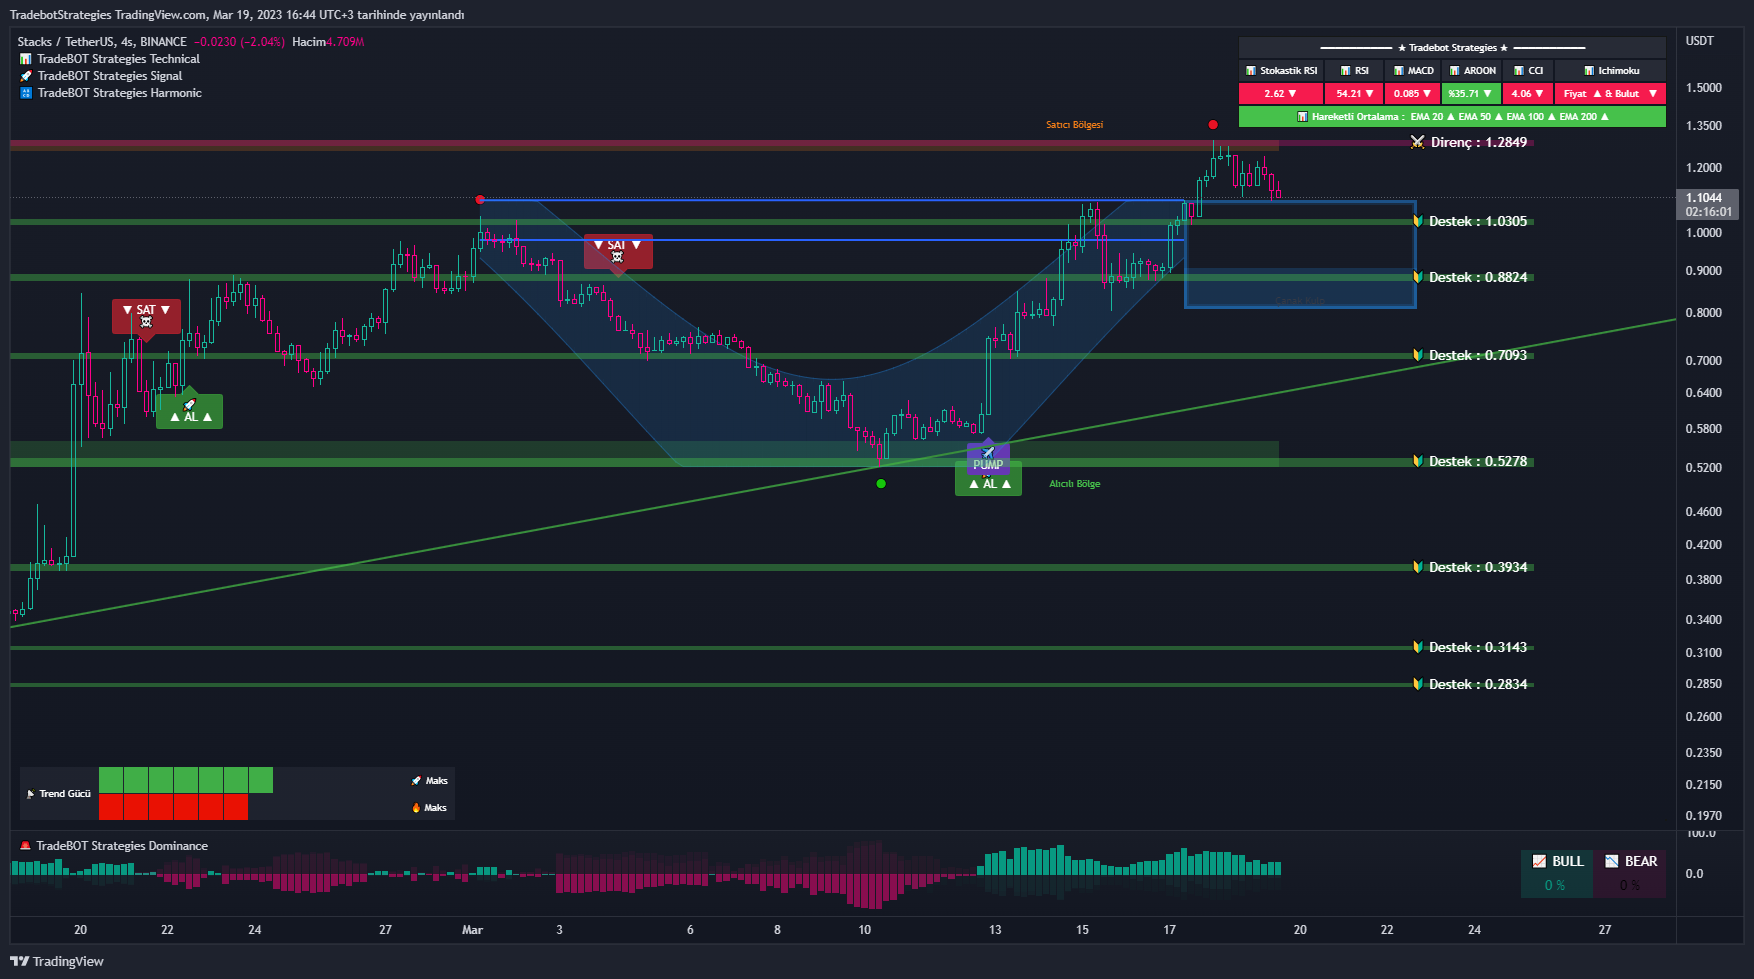Click the 'USDT' currency label on the price axis
The height and width of the screenshot is (979, 1754).
tap(1700, 41)
